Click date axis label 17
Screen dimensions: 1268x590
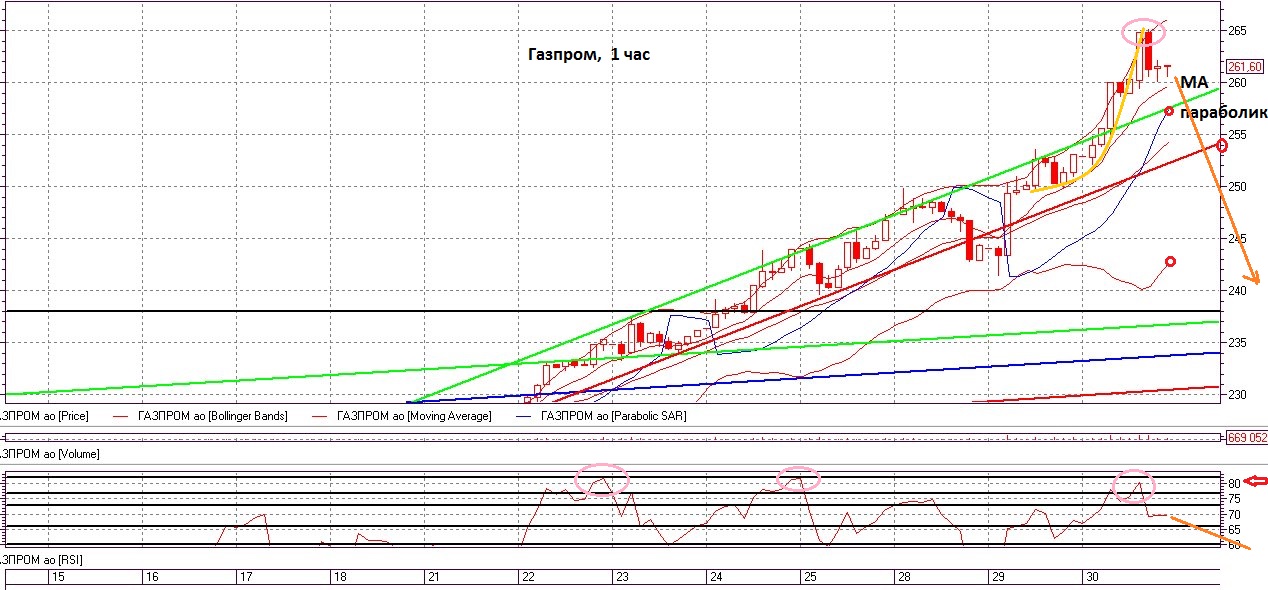245,577
